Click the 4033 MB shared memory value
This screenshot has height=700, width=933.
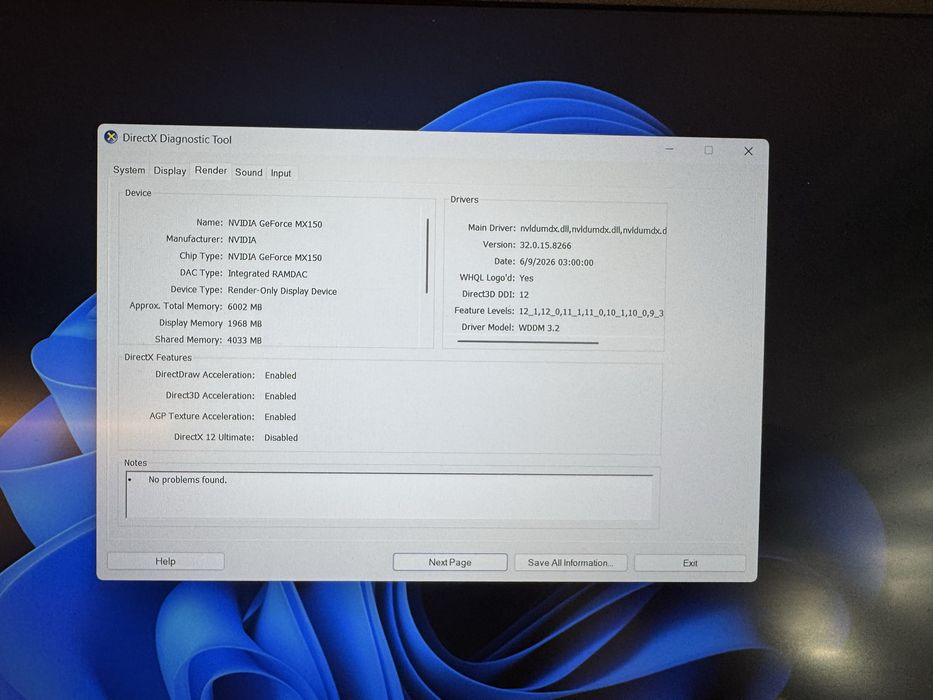pos(245,340)
